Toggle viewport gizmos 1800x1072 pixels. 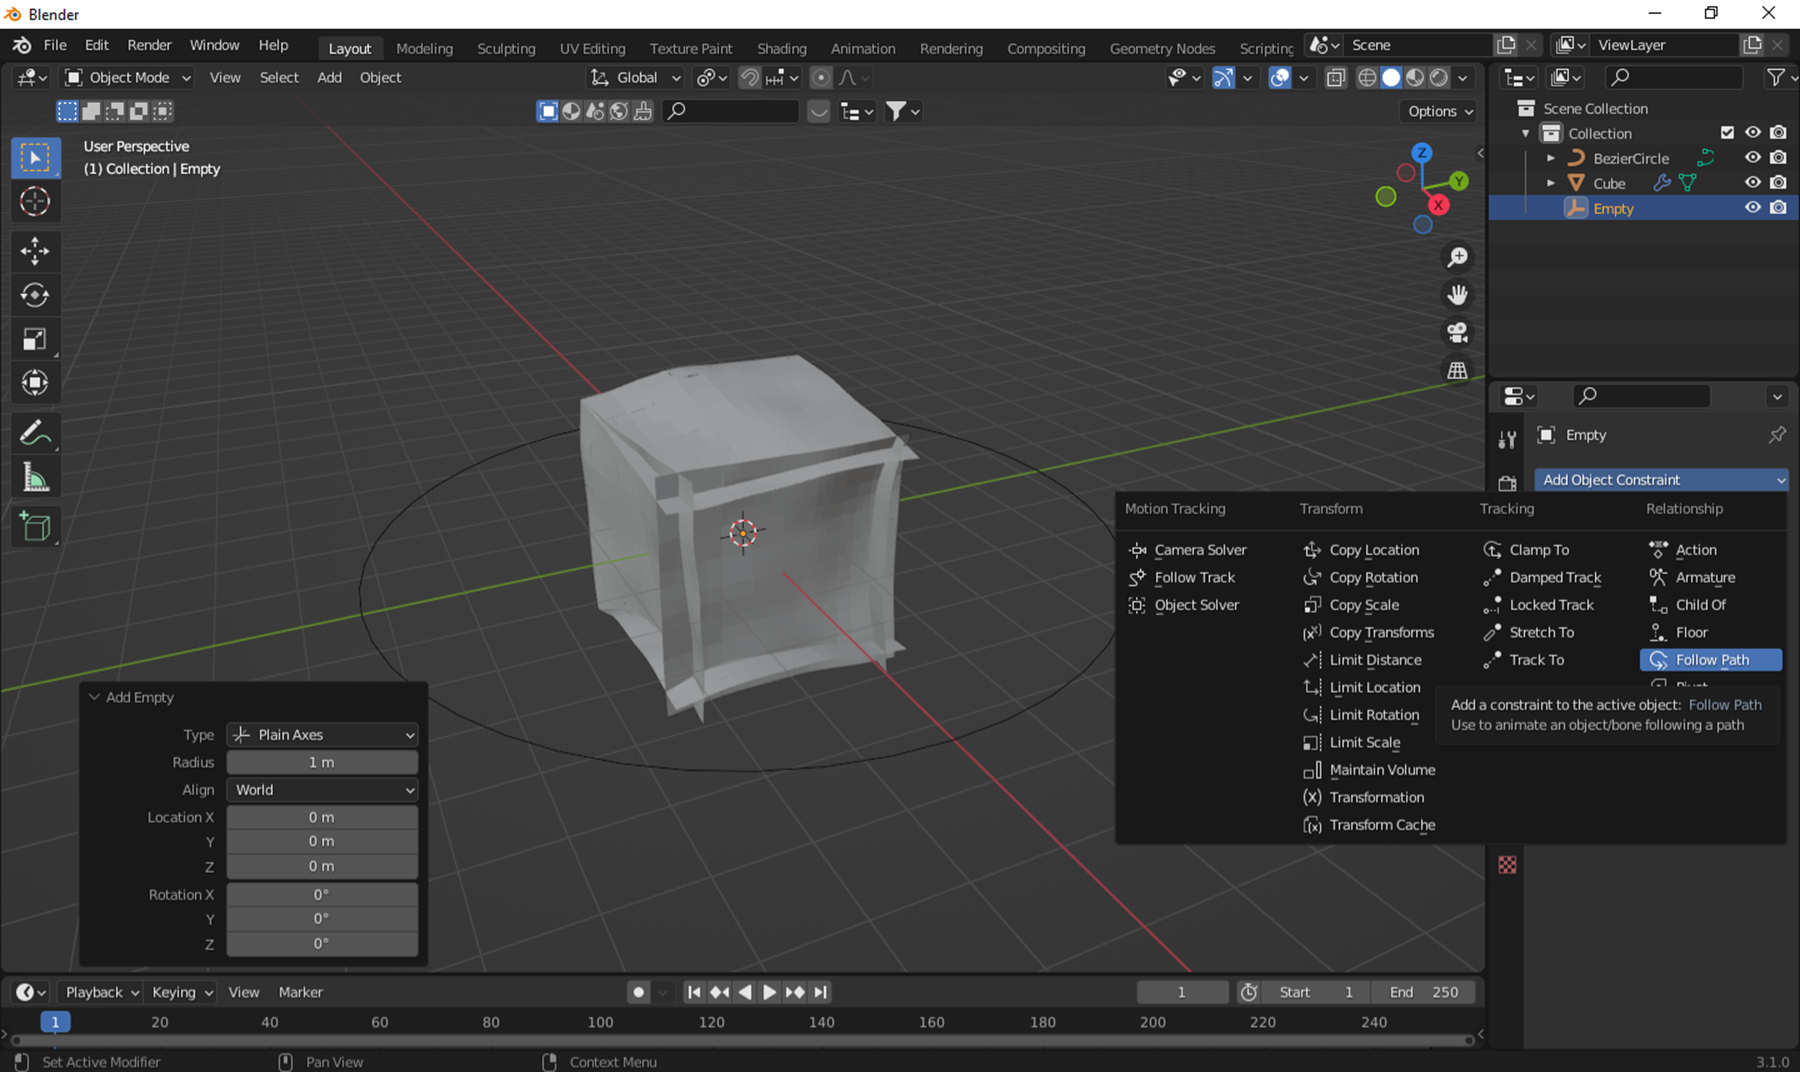pyautogui.click(x=1223, y=78)
